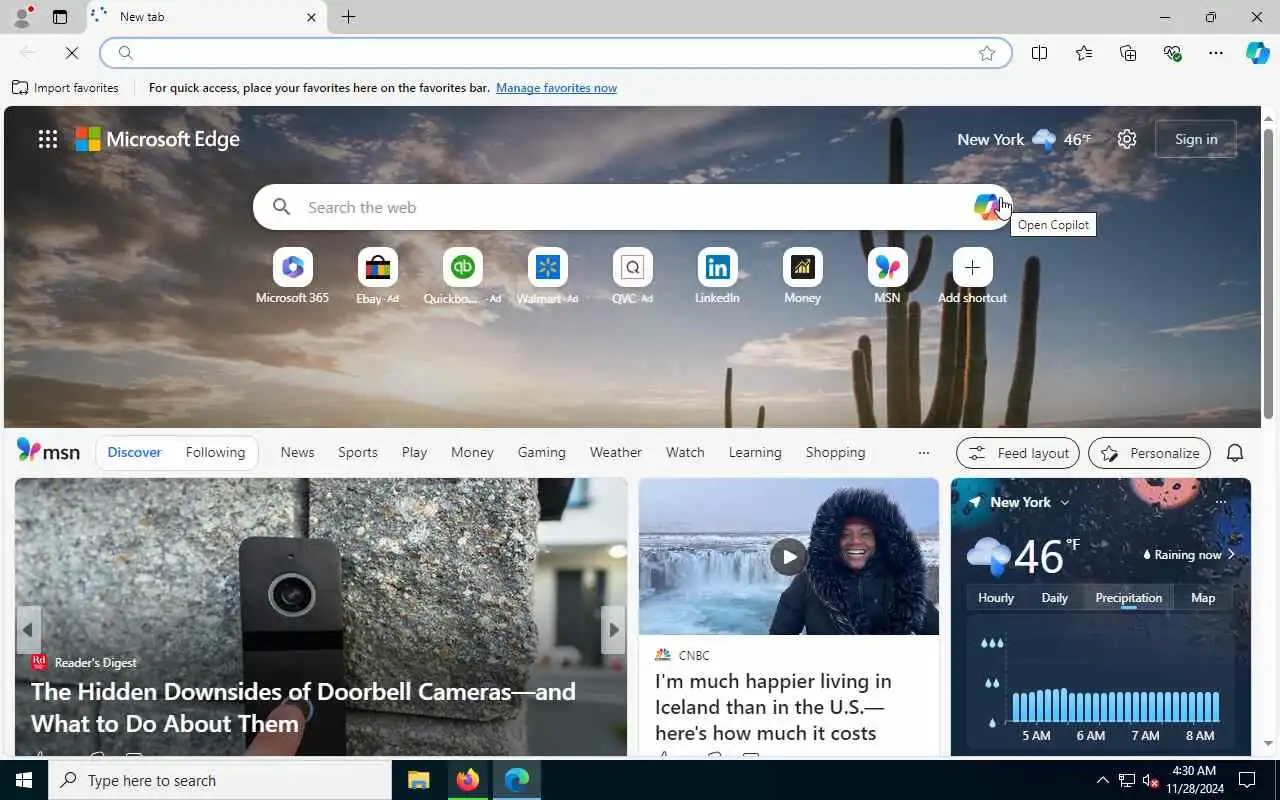The image size is (1280, 800).
Task: Select the Map weather tab
Action: pos(1203,597)
